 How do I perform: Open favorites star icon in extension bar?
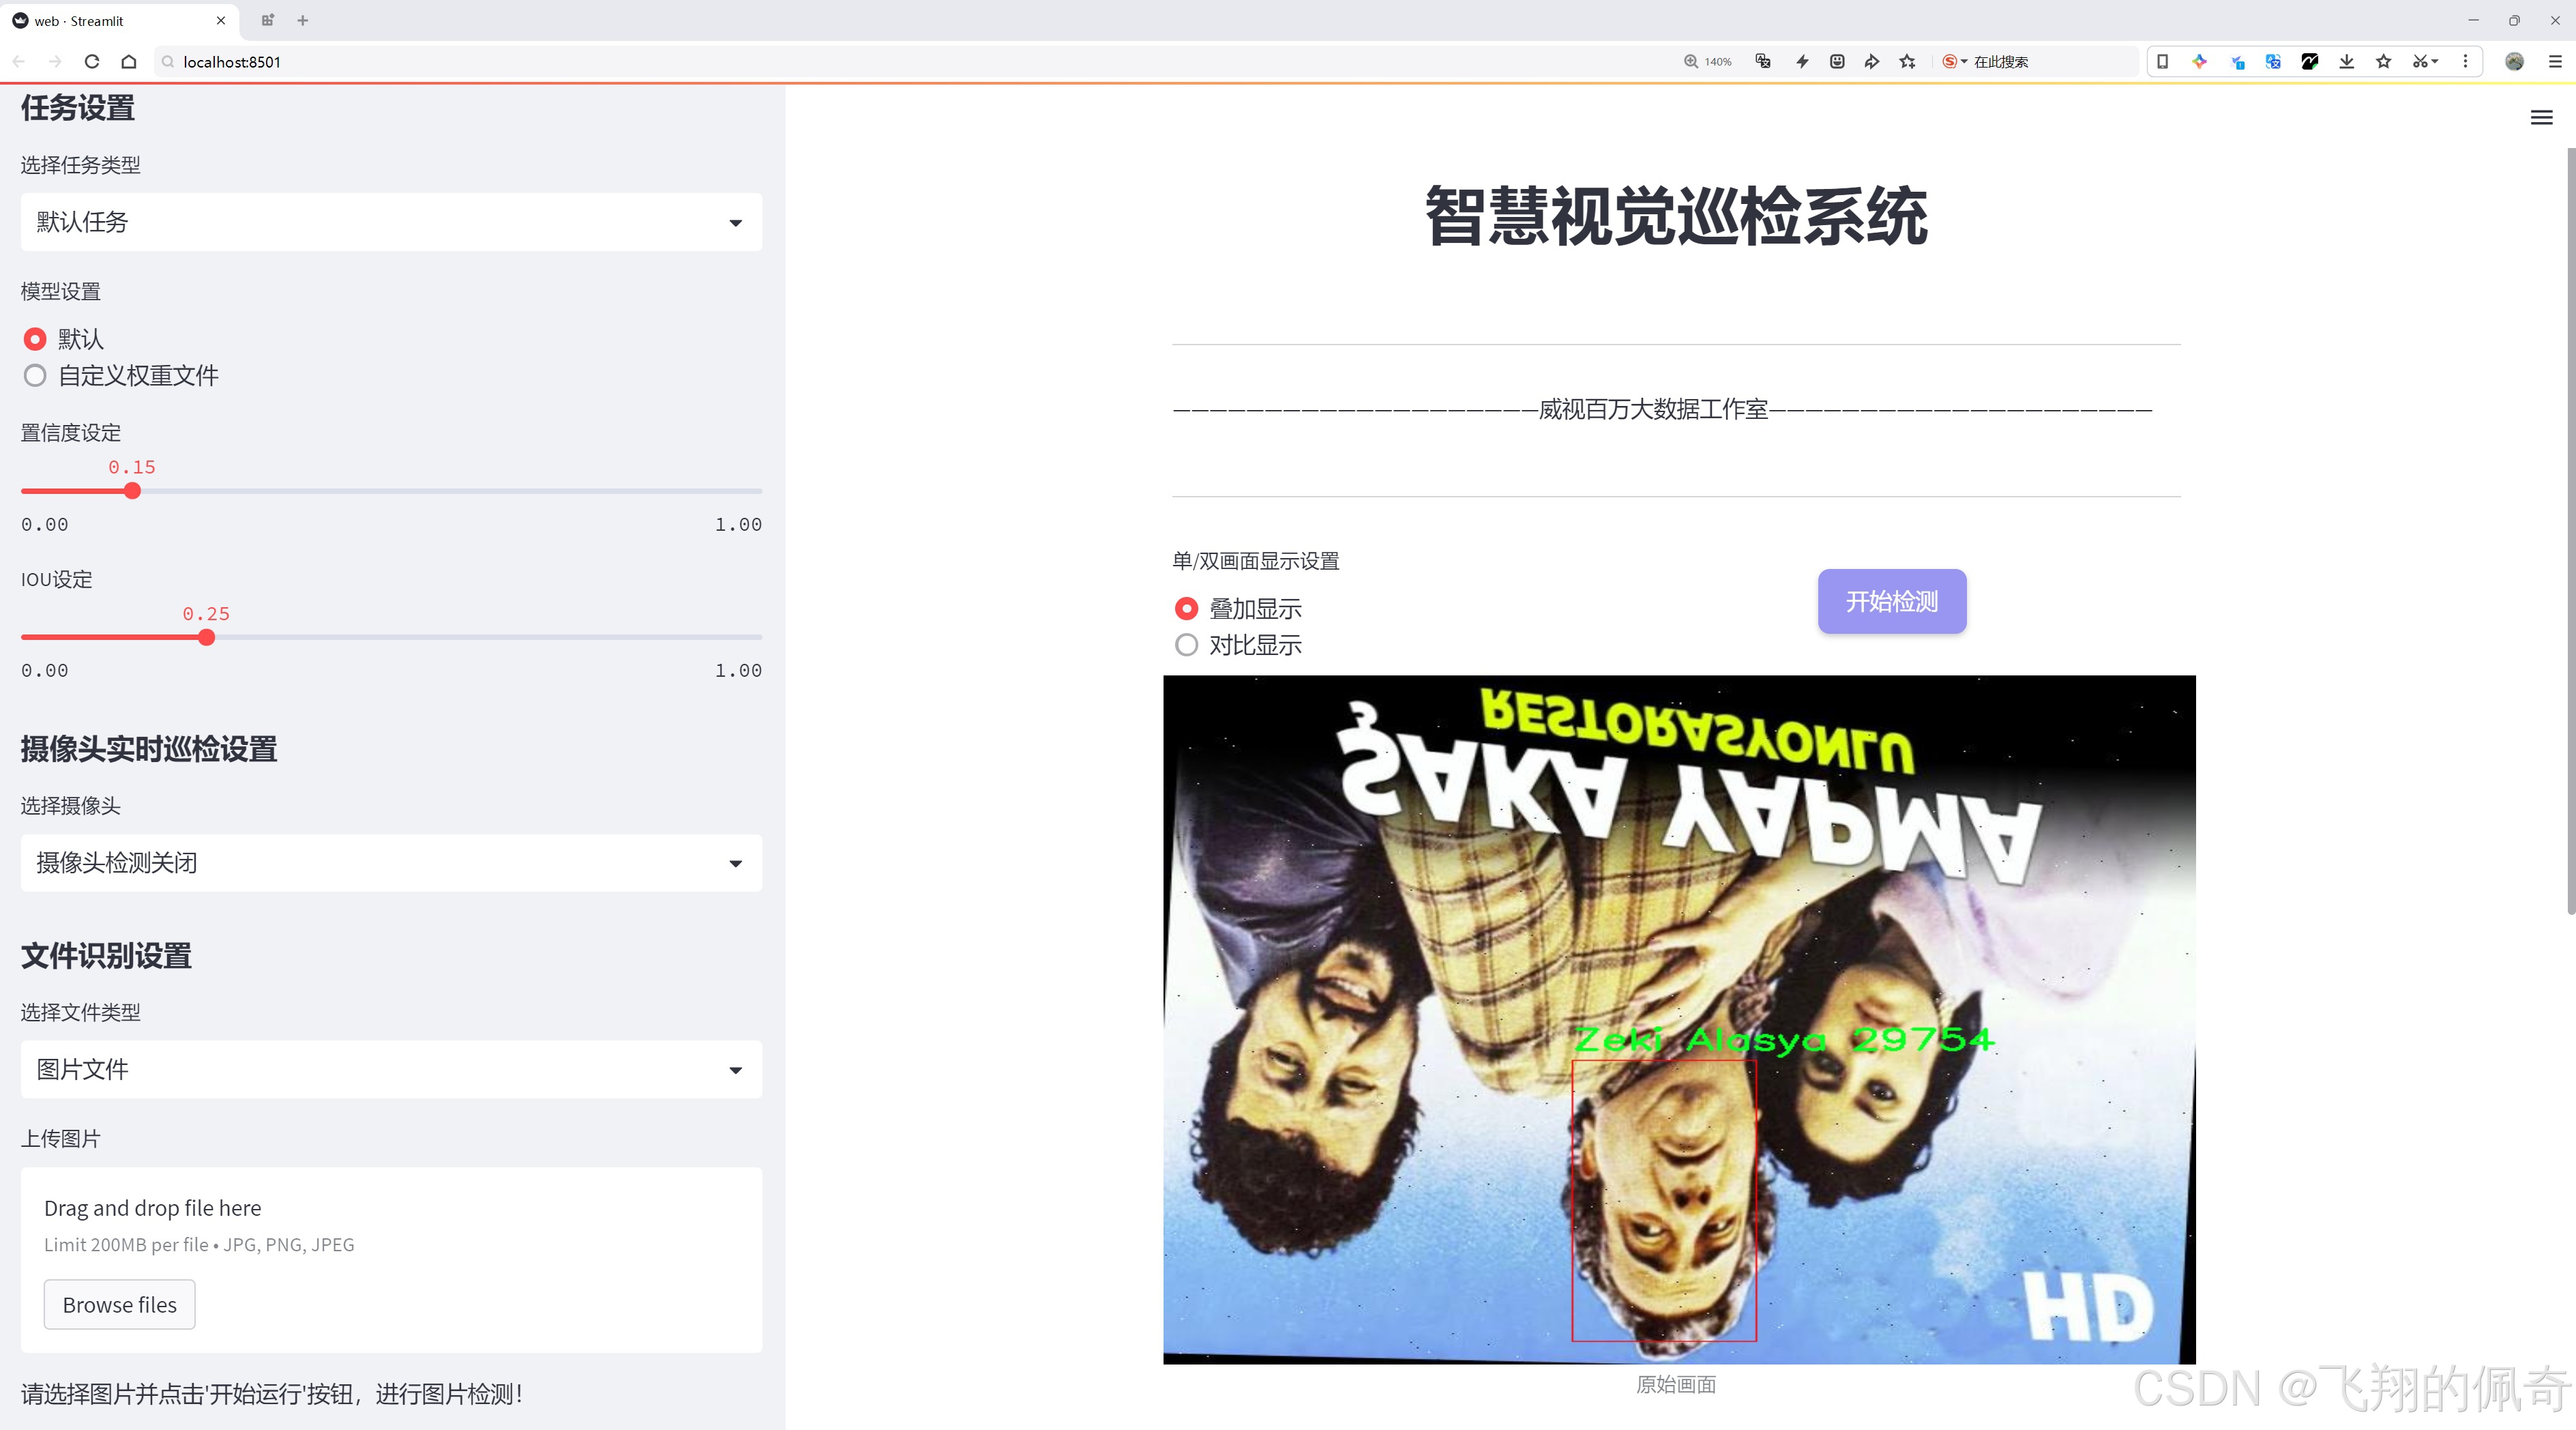(x=2384, y=62)
